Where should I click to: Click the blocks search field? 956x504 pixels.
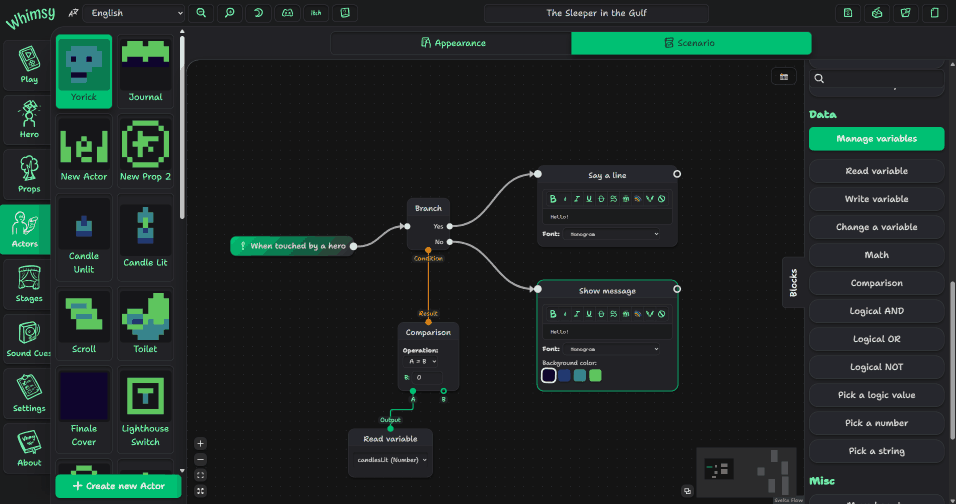(x=876, y=79)
